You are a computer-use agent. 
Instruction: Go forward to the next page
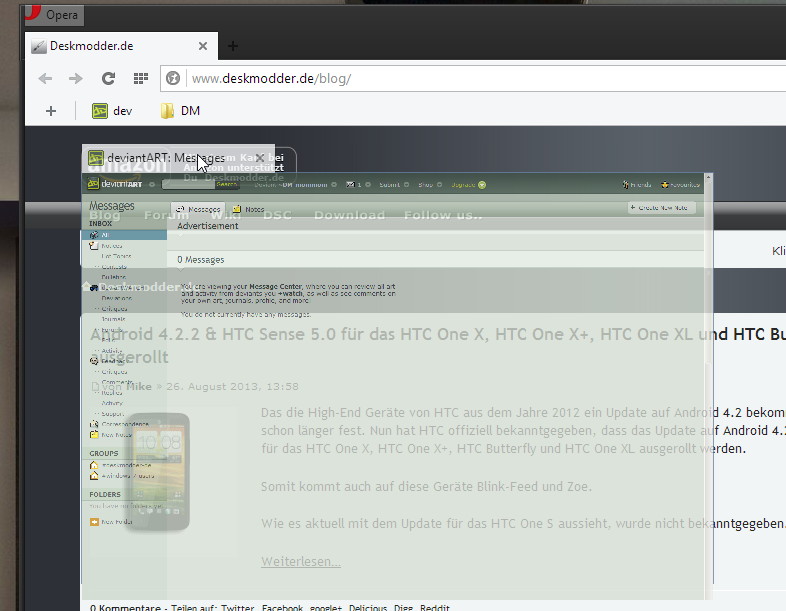pyautogui.click(x=76, y=78)
